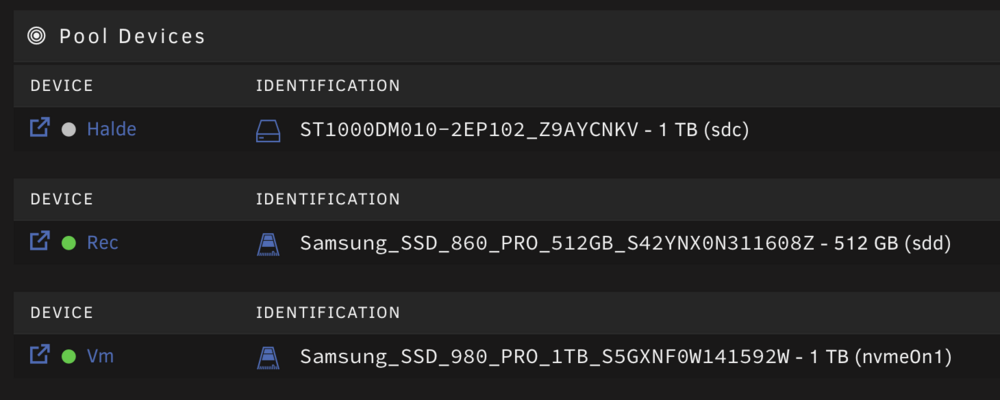Open the Halde pool device link
Image resolution: width=1000 pixels, height=400 pixels.
point(112,130)
